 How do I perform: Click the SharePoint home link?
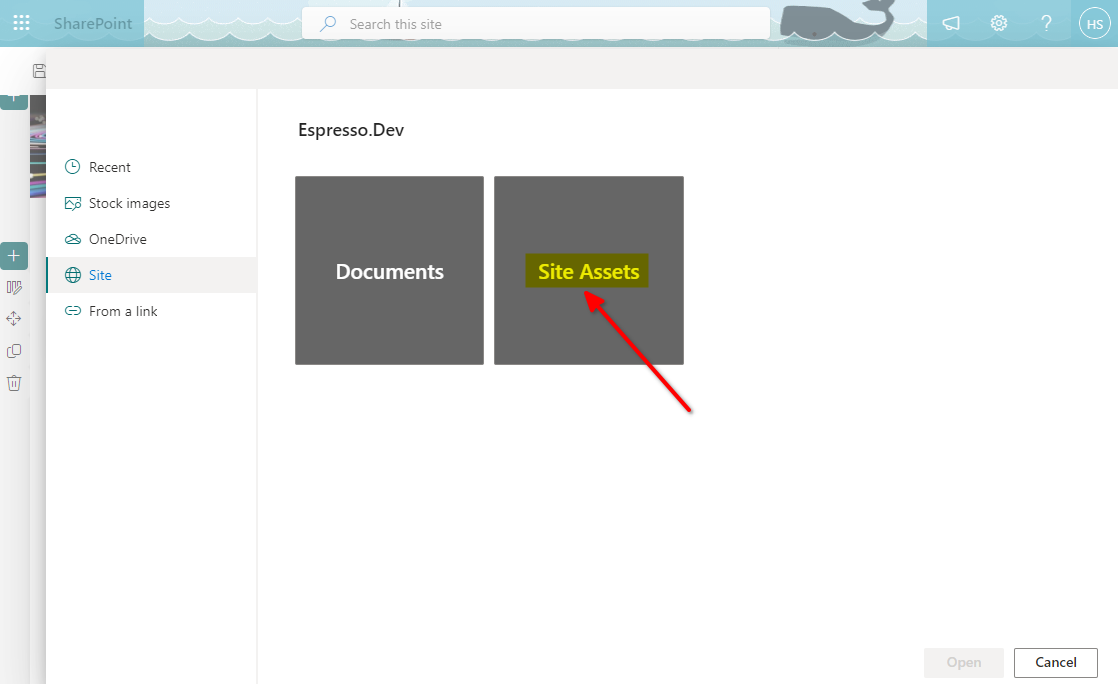93,24
